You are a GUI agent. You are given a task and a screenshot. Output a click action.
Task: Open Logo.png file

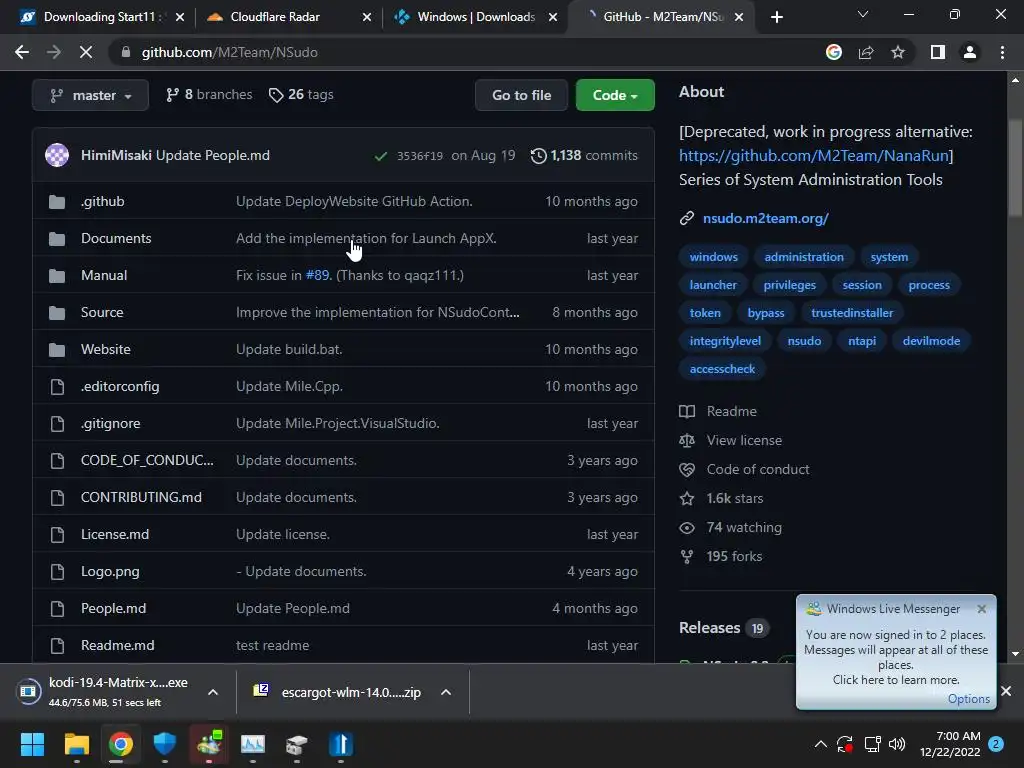(x=110, y=571)
